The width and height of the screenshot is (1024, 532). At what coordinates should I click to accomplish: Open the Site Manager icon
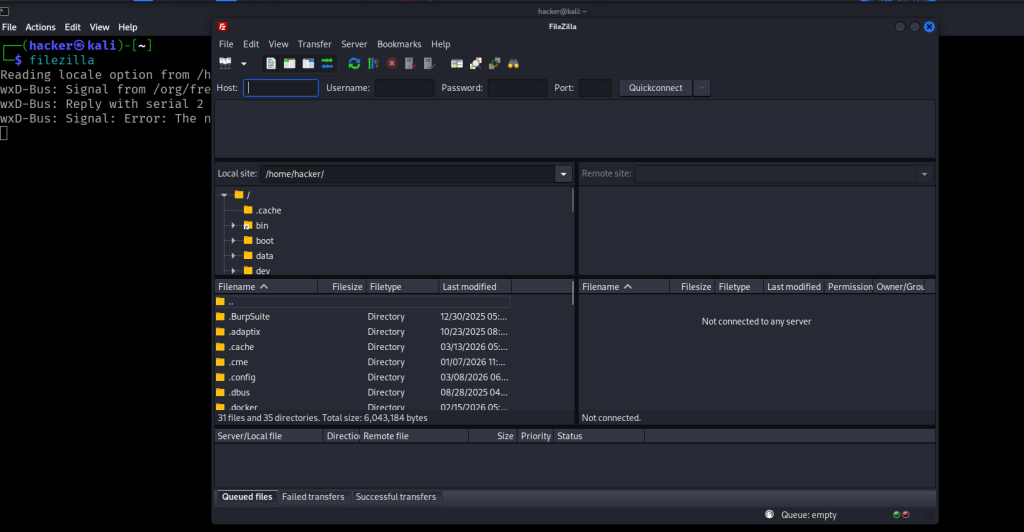pyautogui.click(x=225, y=63)
